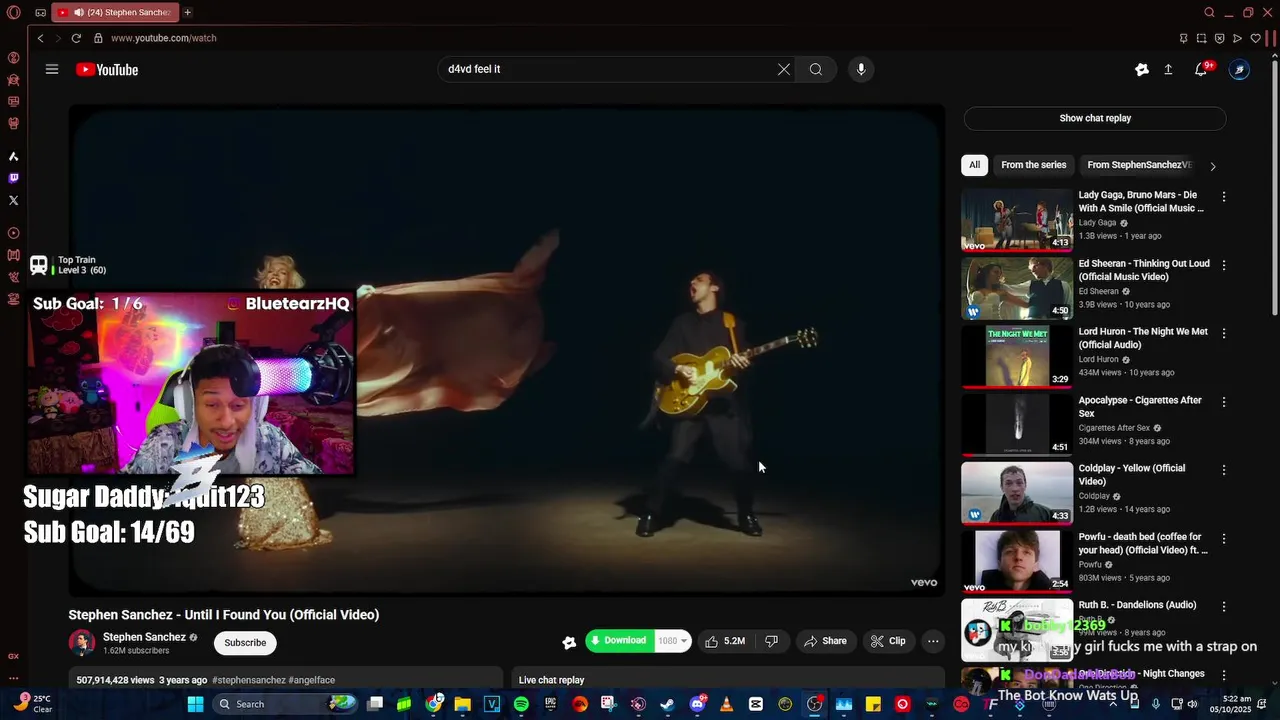This screenshot has width=1280, height=720.
Task: Clear the search box with the X
Action: point(784,69)
